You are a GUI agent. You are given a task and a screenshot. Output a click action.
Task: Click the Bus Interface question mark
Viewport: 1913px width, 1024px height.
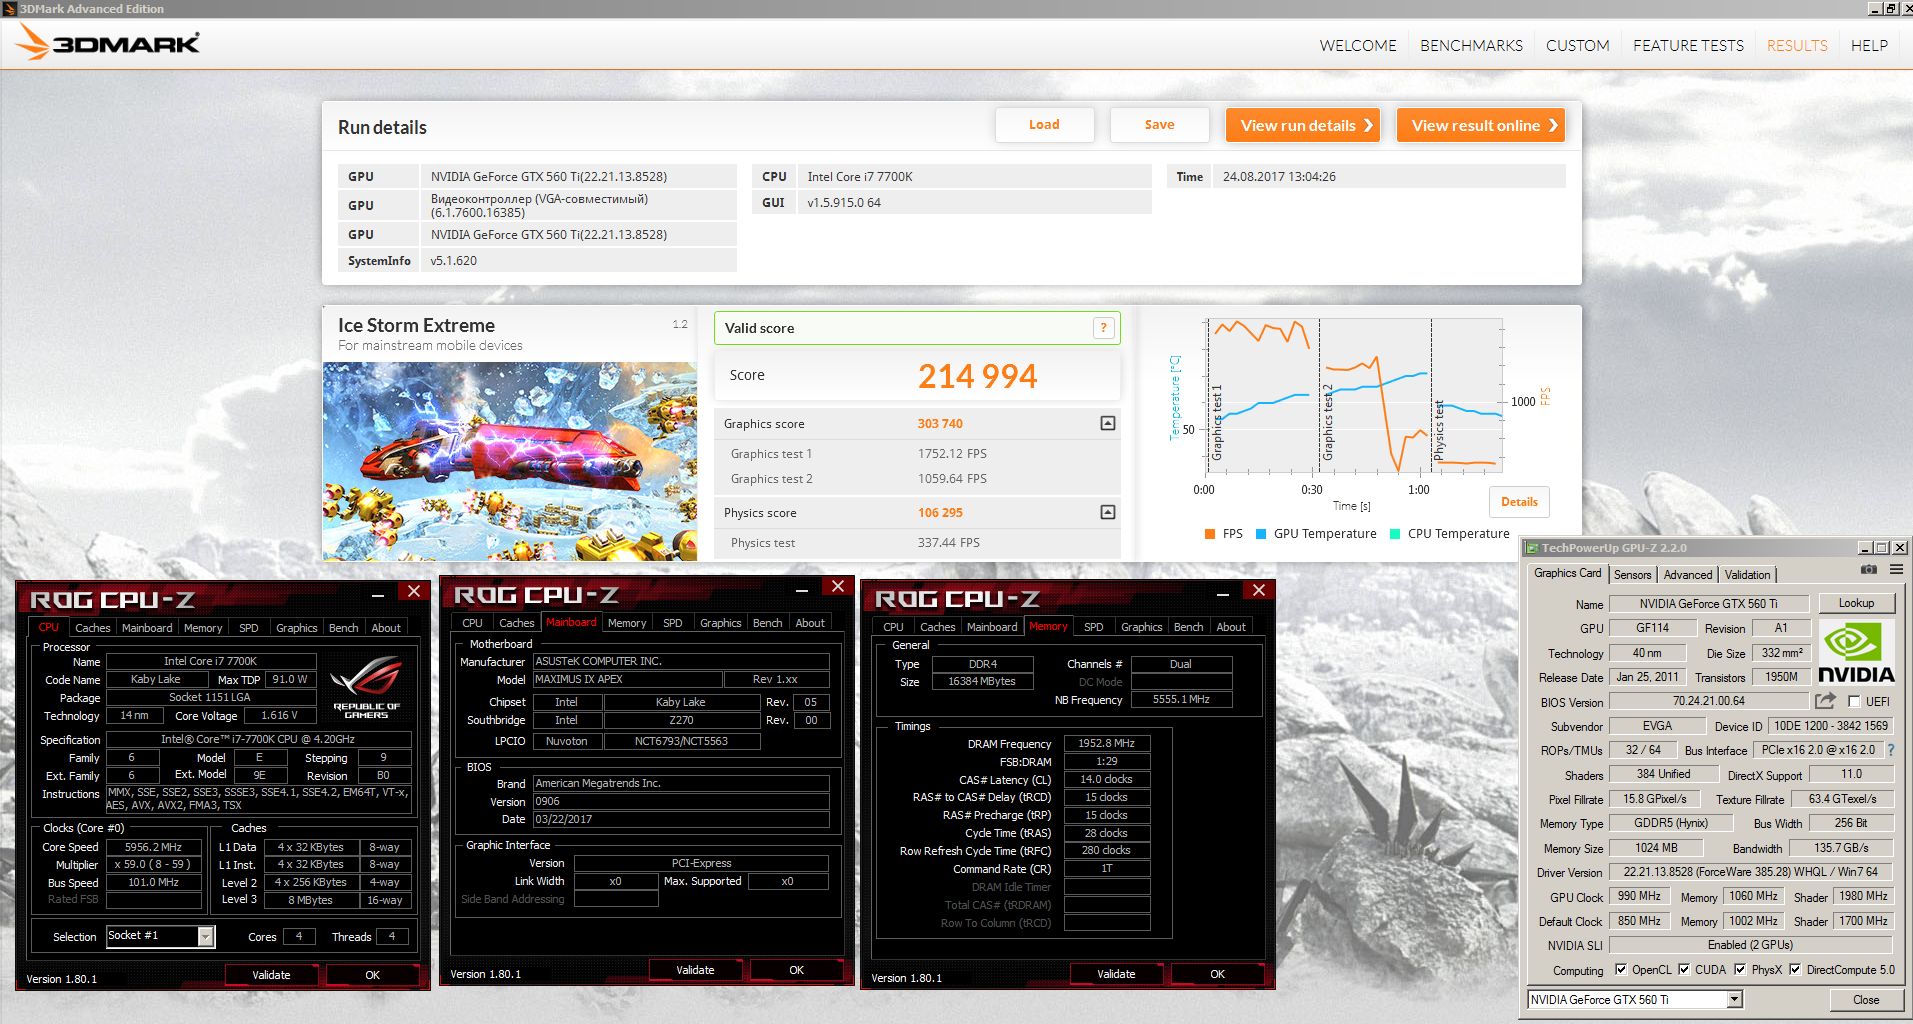tap(1891, 750)
